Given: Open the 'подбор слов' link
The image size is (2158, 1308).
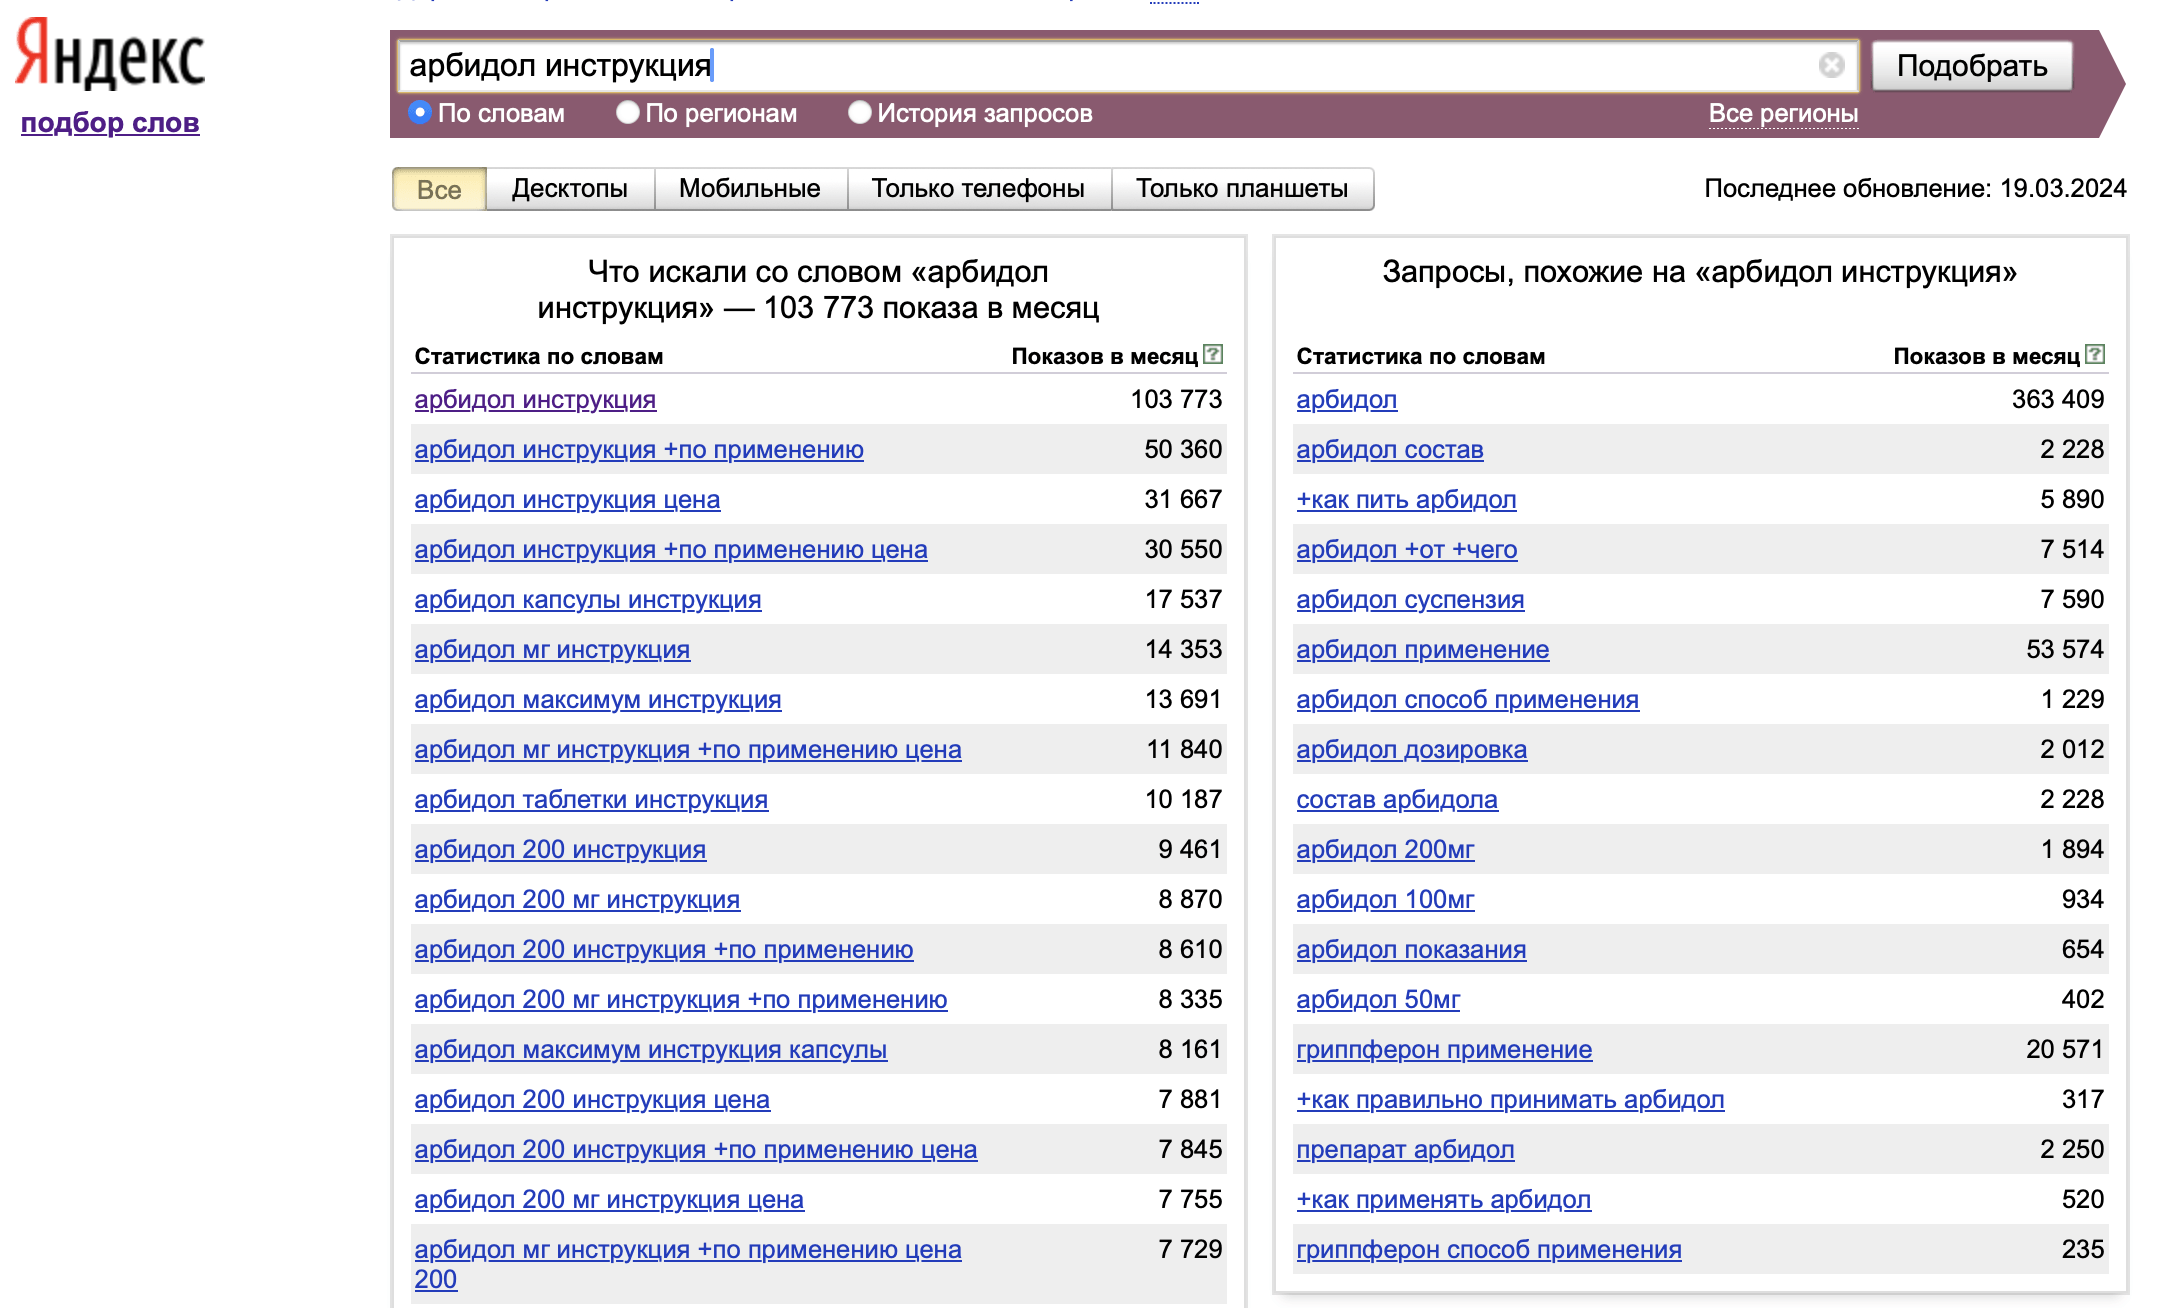Looking at the screenshot, I should coord(110,123).
